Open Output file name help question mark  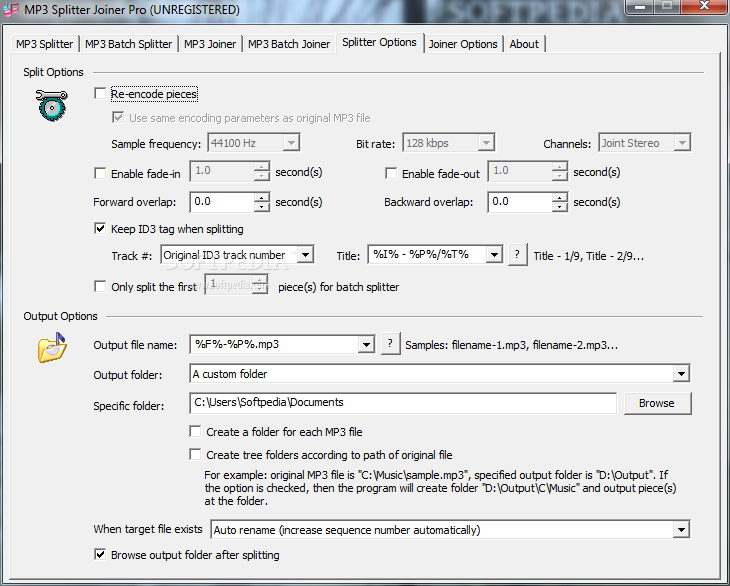tap(390, 344)
